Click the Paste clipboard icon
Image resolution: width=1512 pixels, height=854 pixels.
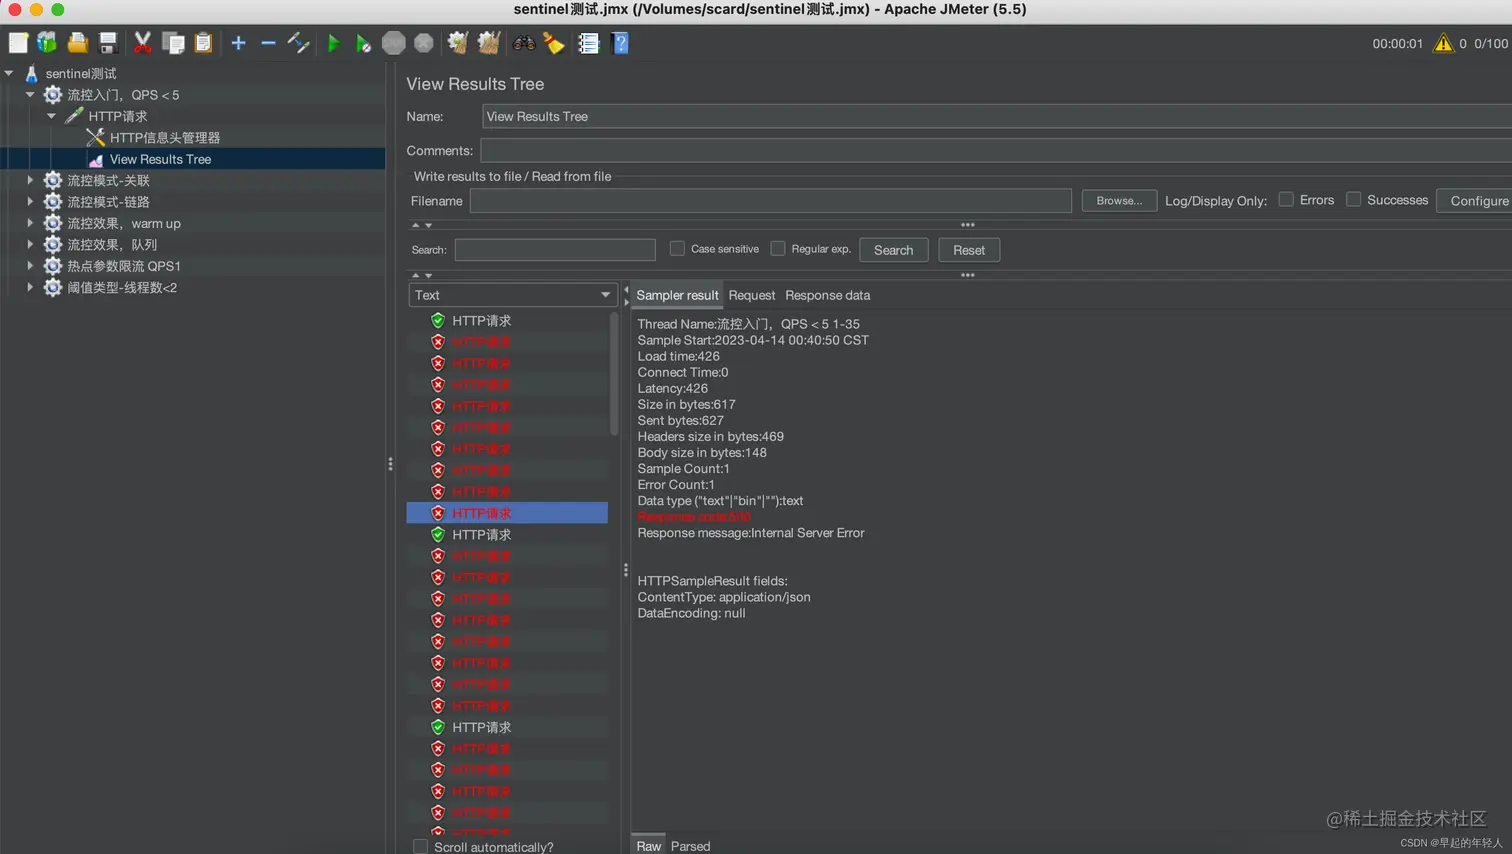(x=203, y=43)
